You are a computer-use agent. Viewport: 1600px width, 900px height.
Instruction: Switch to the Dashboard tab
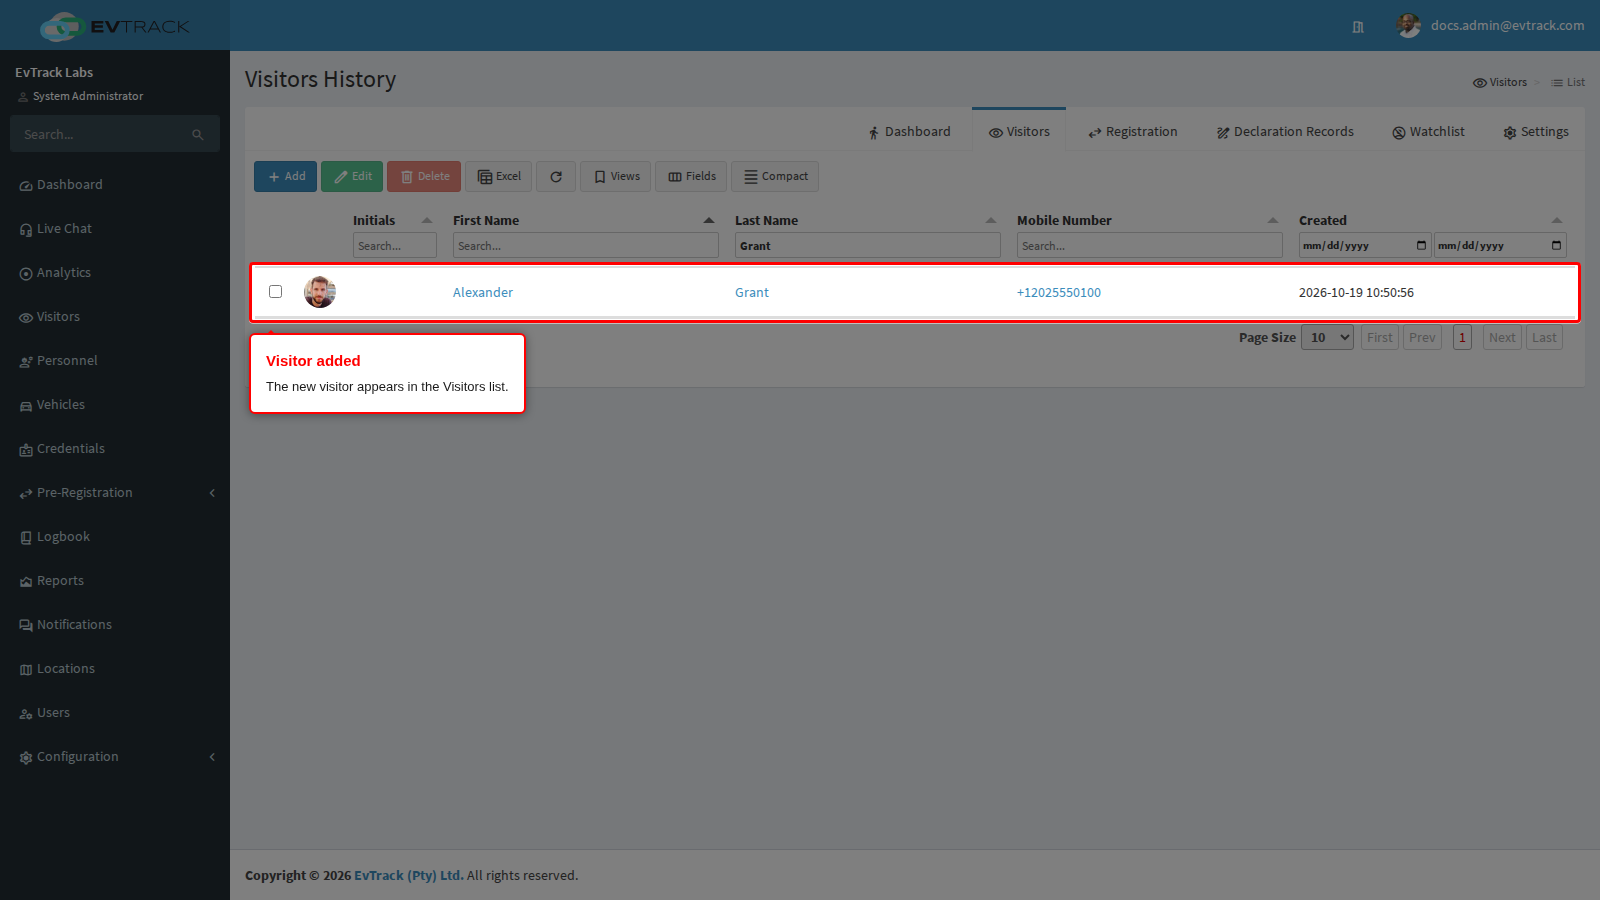[909, 132]
